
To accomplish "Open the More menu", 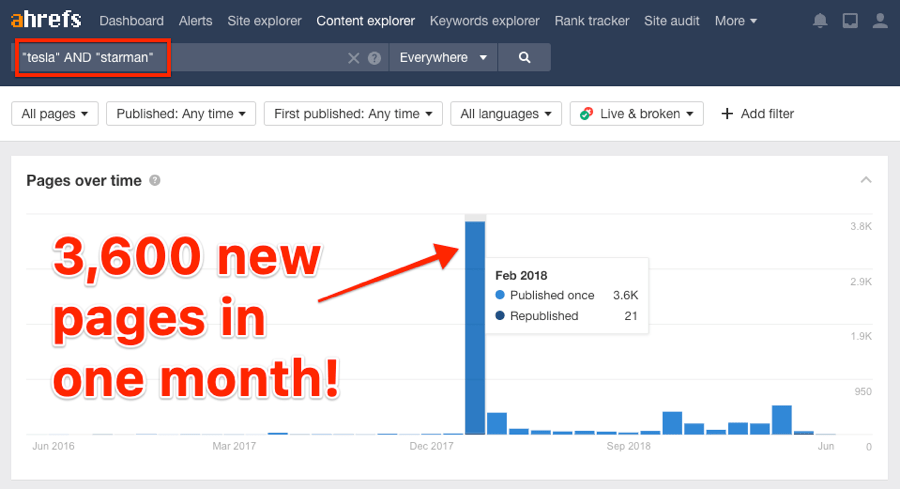I will point(736,21).
